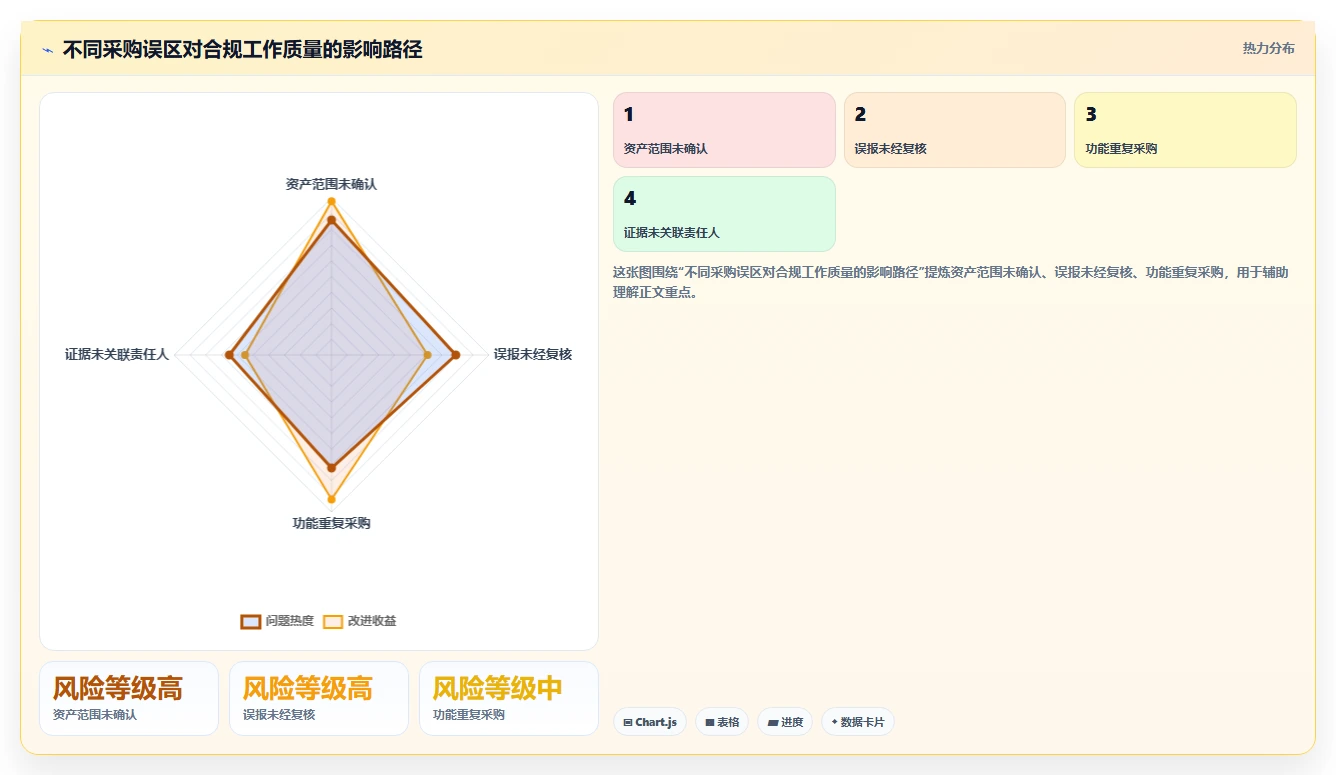The image size is (1336, 775).
Task: Click the number 4 on the green card
Action: (630, 199)
